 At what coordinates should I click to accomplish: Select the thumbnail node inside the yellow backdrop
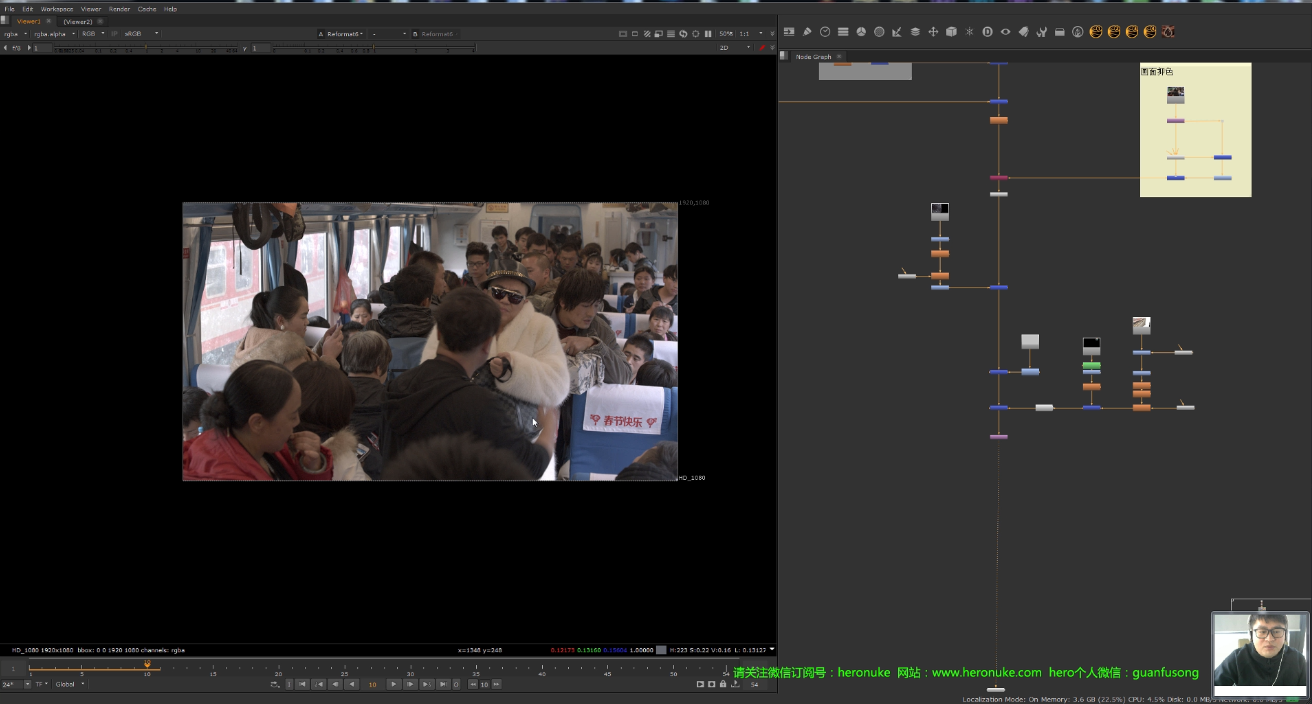1175,95
